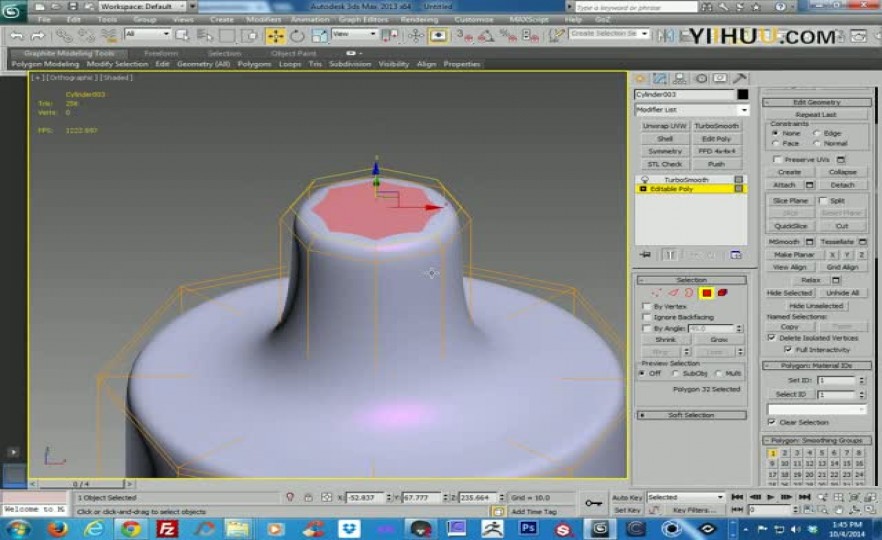Enable the By Vertex checkbox
The height and width of the screenshot is (540, 882).
coord(646,307)
